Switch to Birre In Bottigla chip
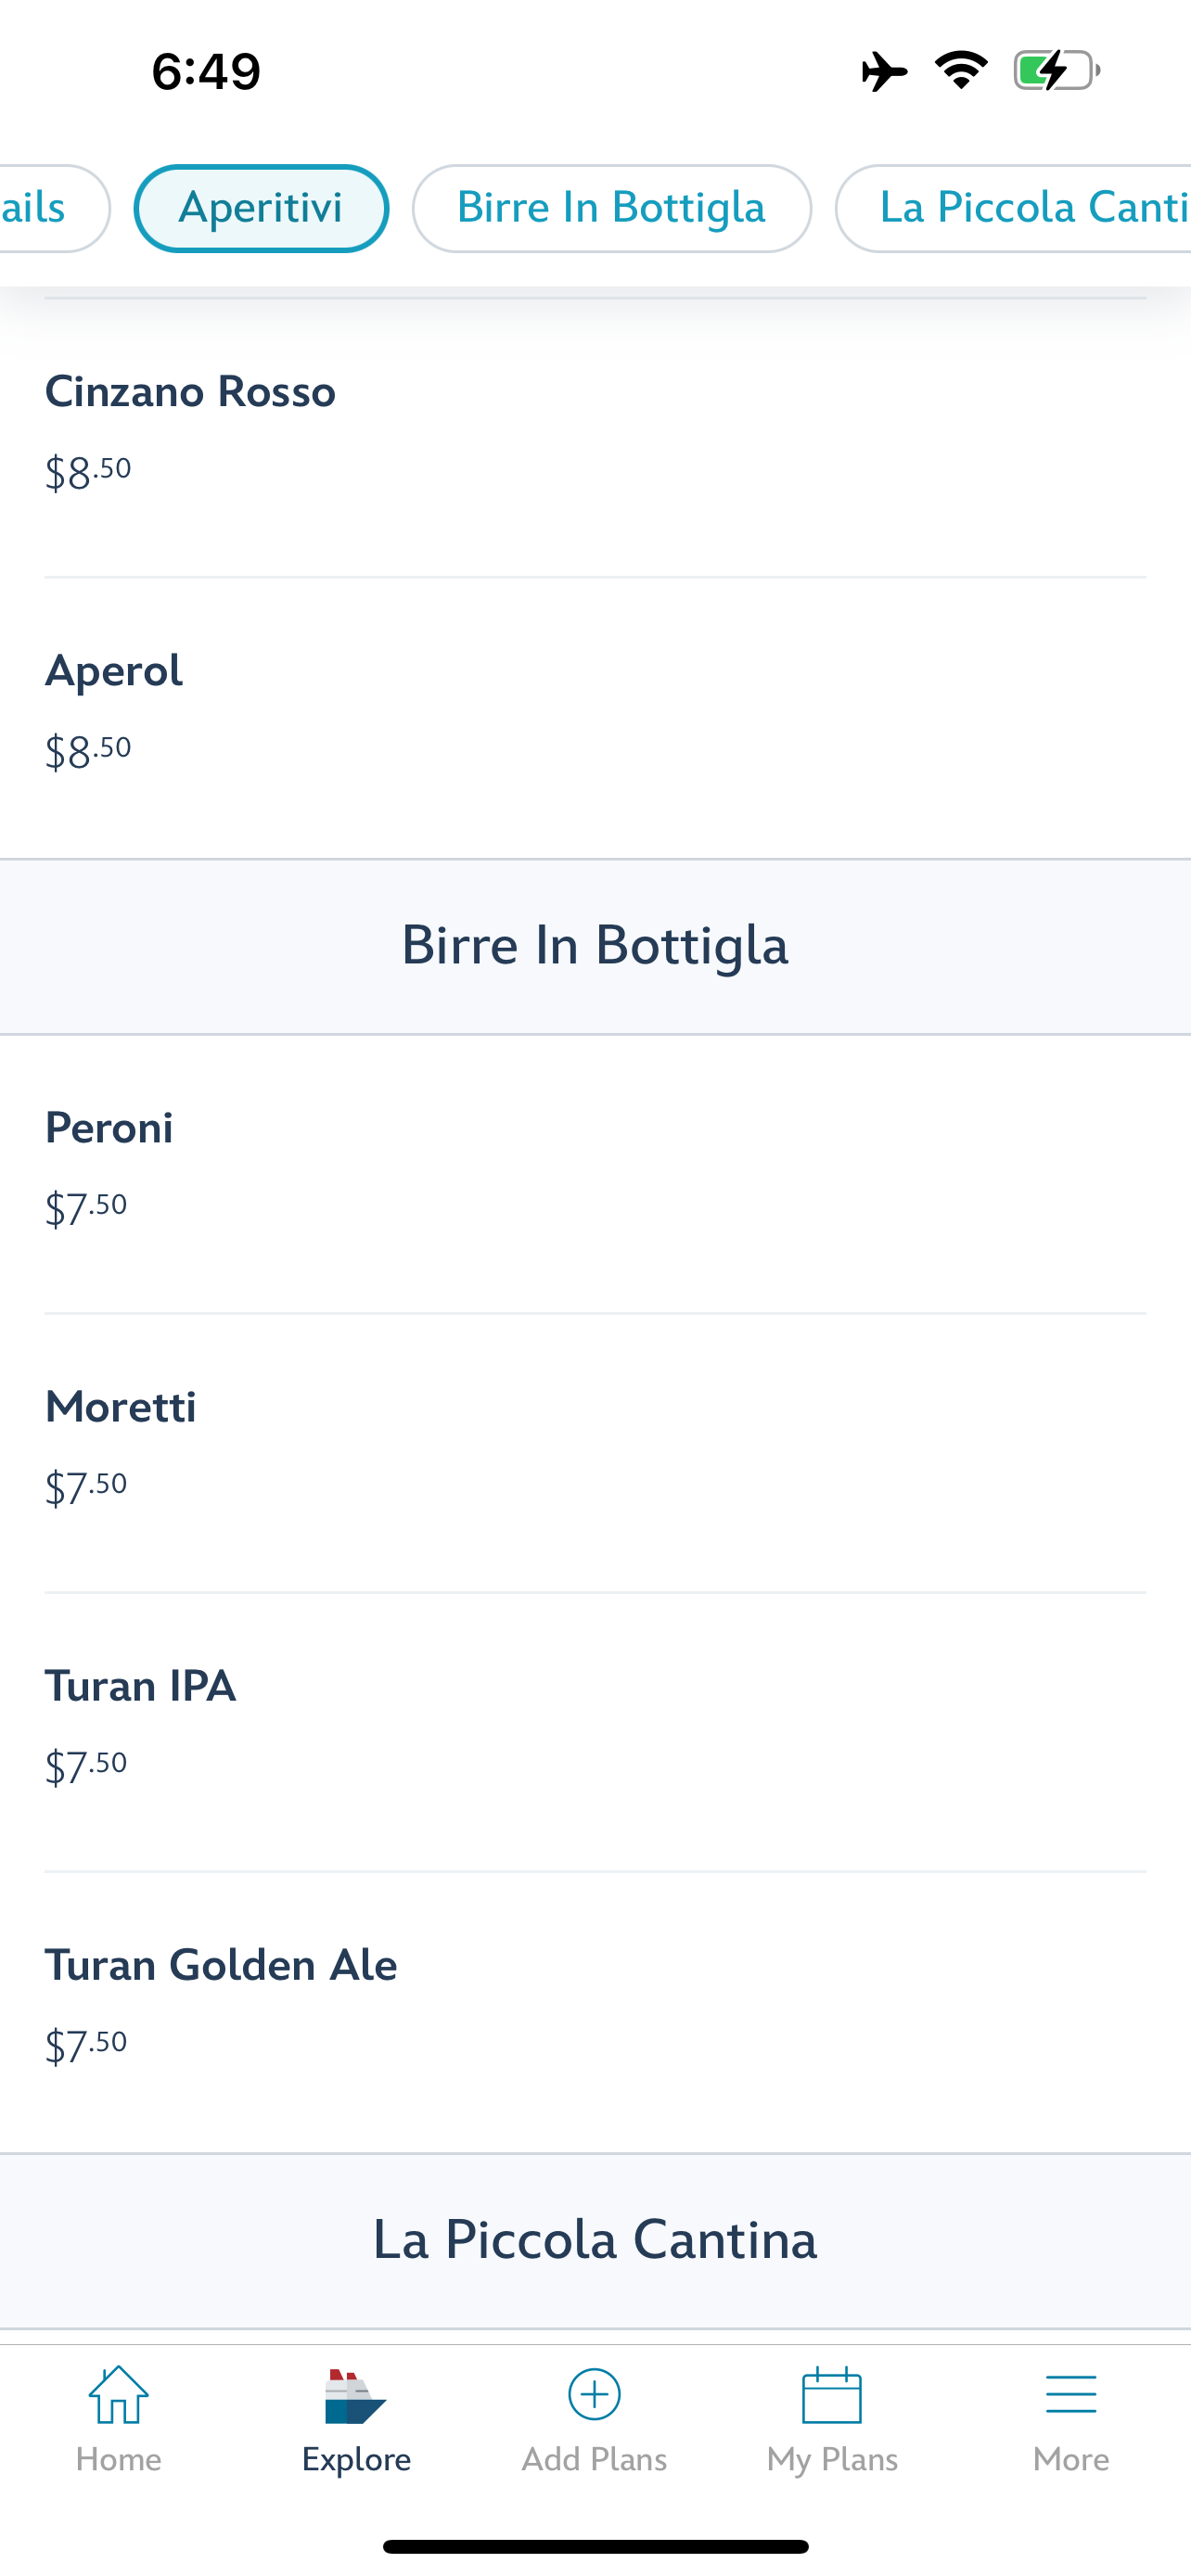This screenshot has height=2576, width=1191. (x=611, y=208)
